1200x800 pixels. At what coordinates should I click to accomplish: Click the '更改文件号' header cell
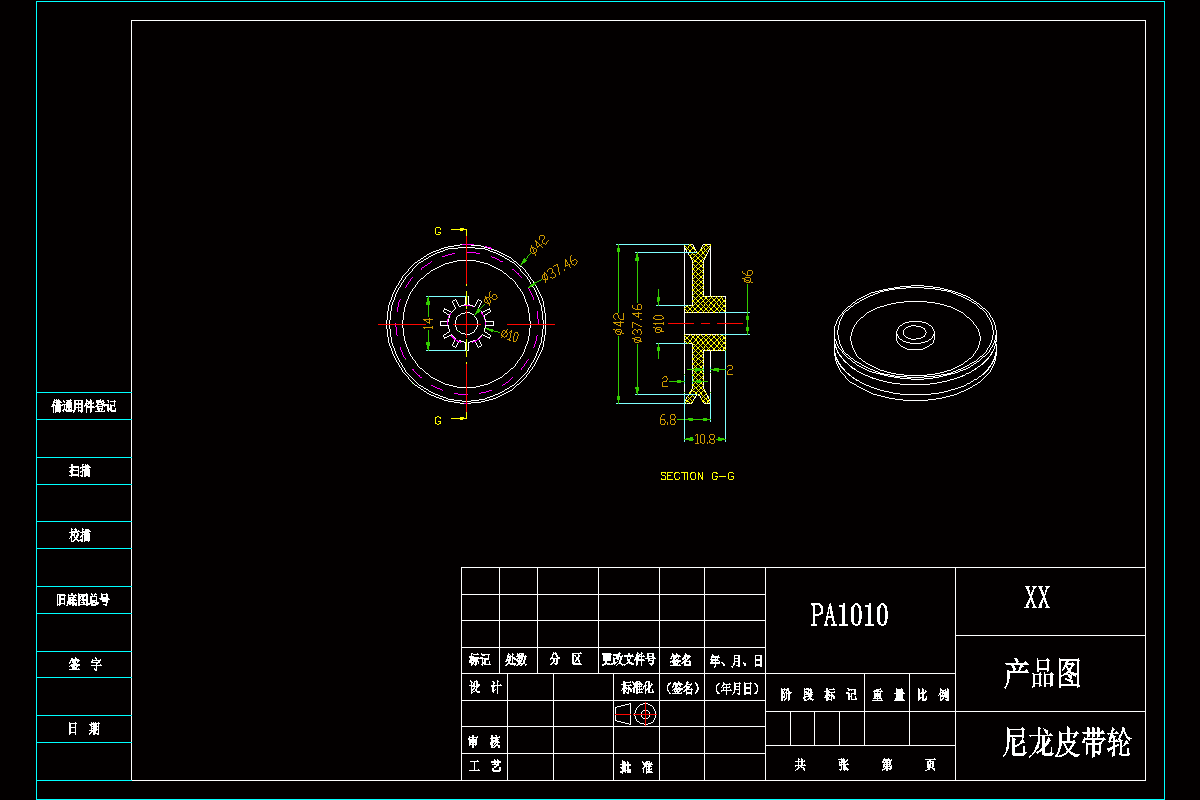[628, 660]
